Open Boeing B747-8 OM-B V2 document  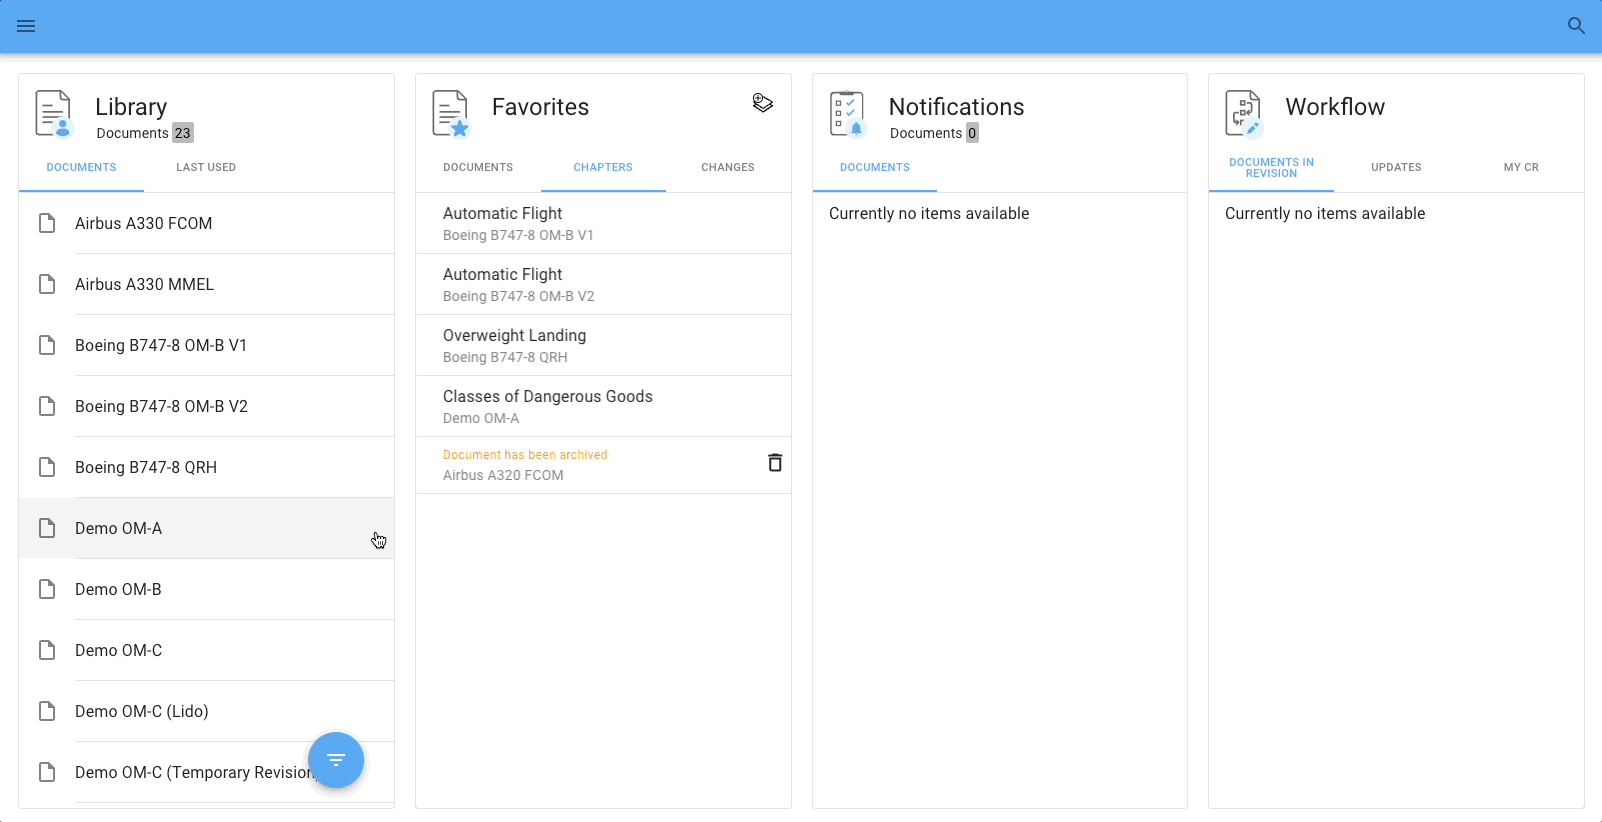click(206, 406)
